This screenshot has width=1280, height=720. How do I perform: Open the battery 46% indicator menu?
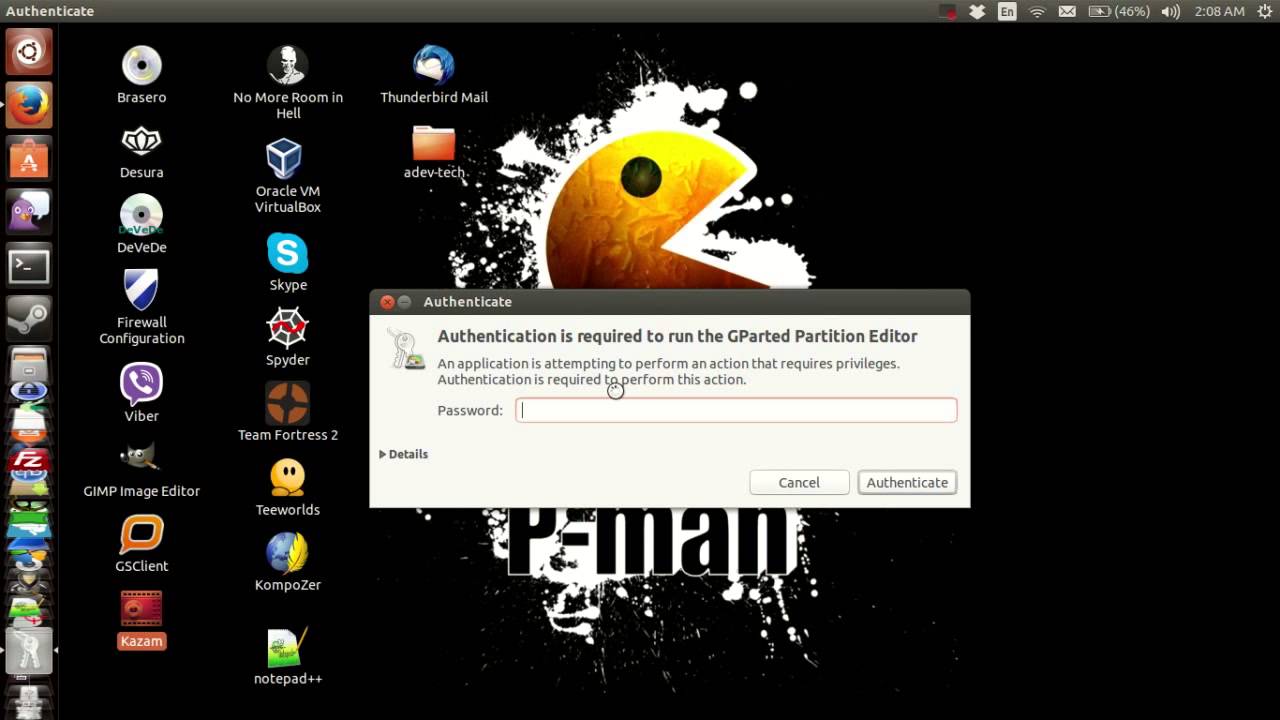click(1118, 12)
